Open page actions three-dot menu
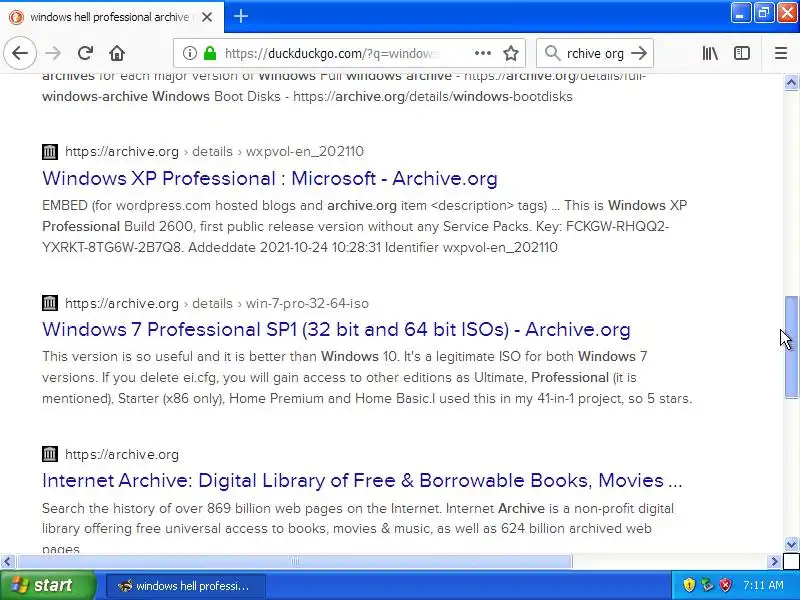The width and height of the screenshot is (800, 600). (x=482, y=53)
